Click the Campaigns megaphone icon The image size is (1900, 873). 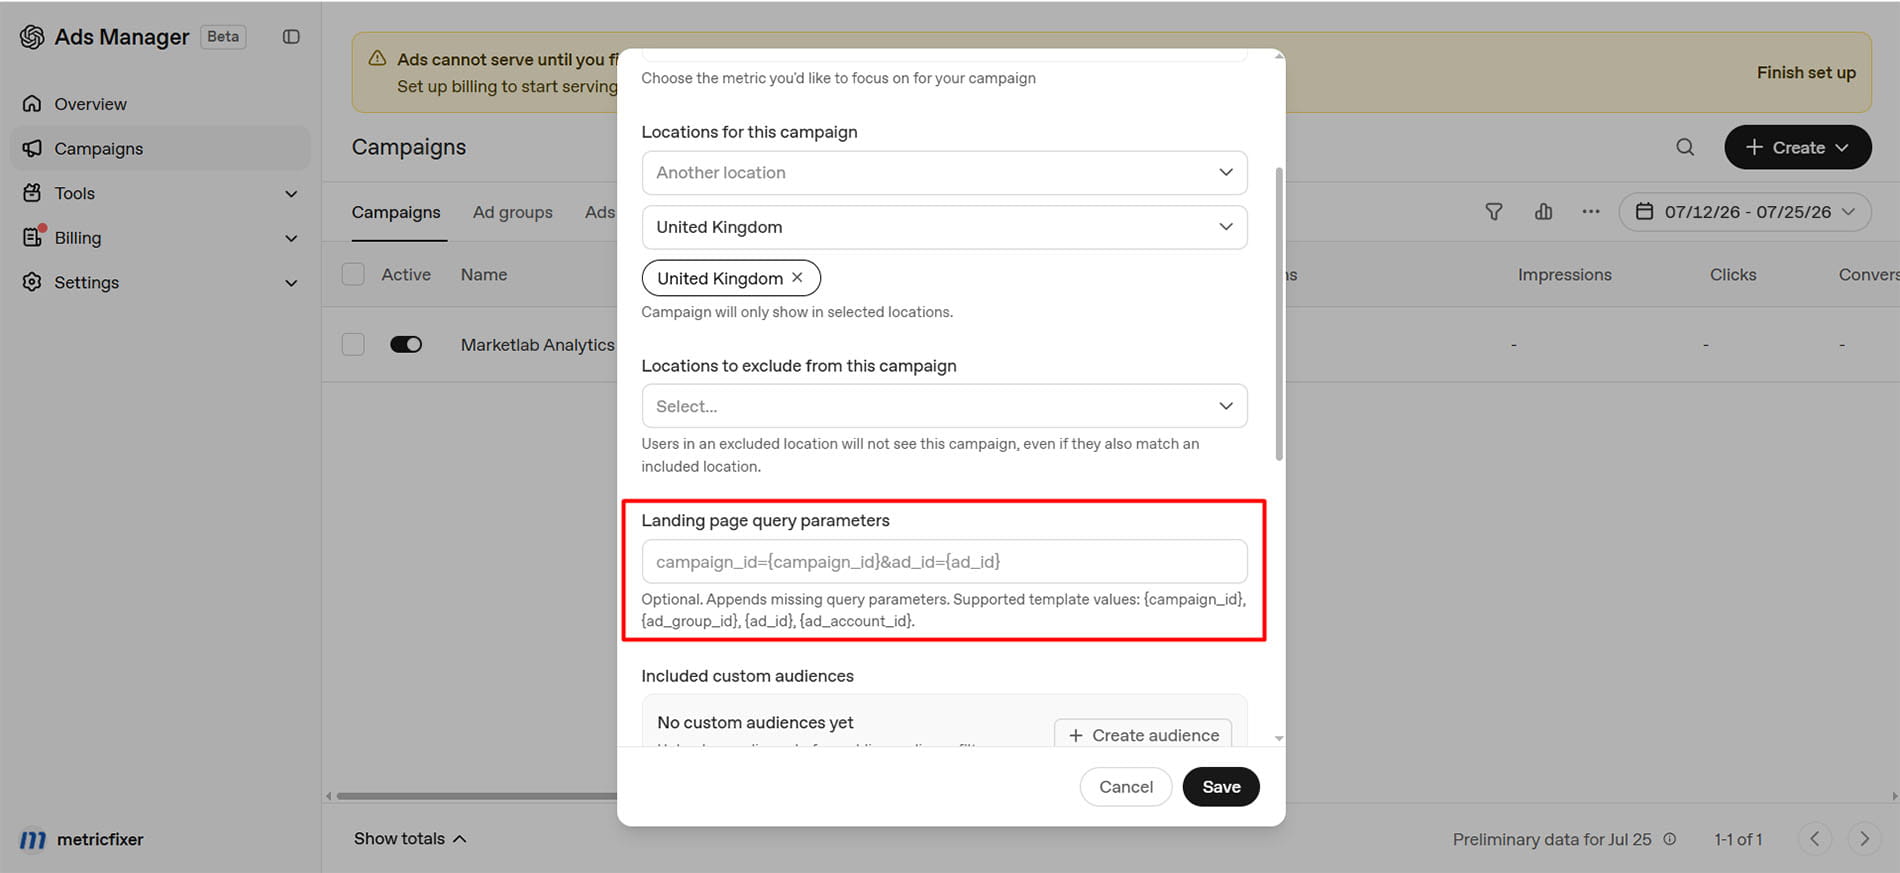32,148
